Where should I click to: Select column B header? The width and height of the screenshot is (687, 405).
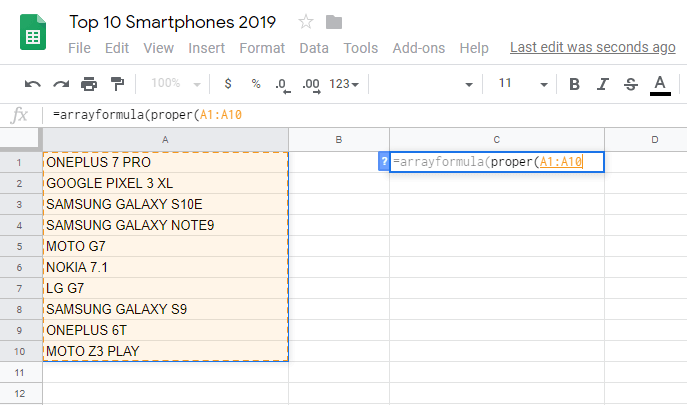339,139
